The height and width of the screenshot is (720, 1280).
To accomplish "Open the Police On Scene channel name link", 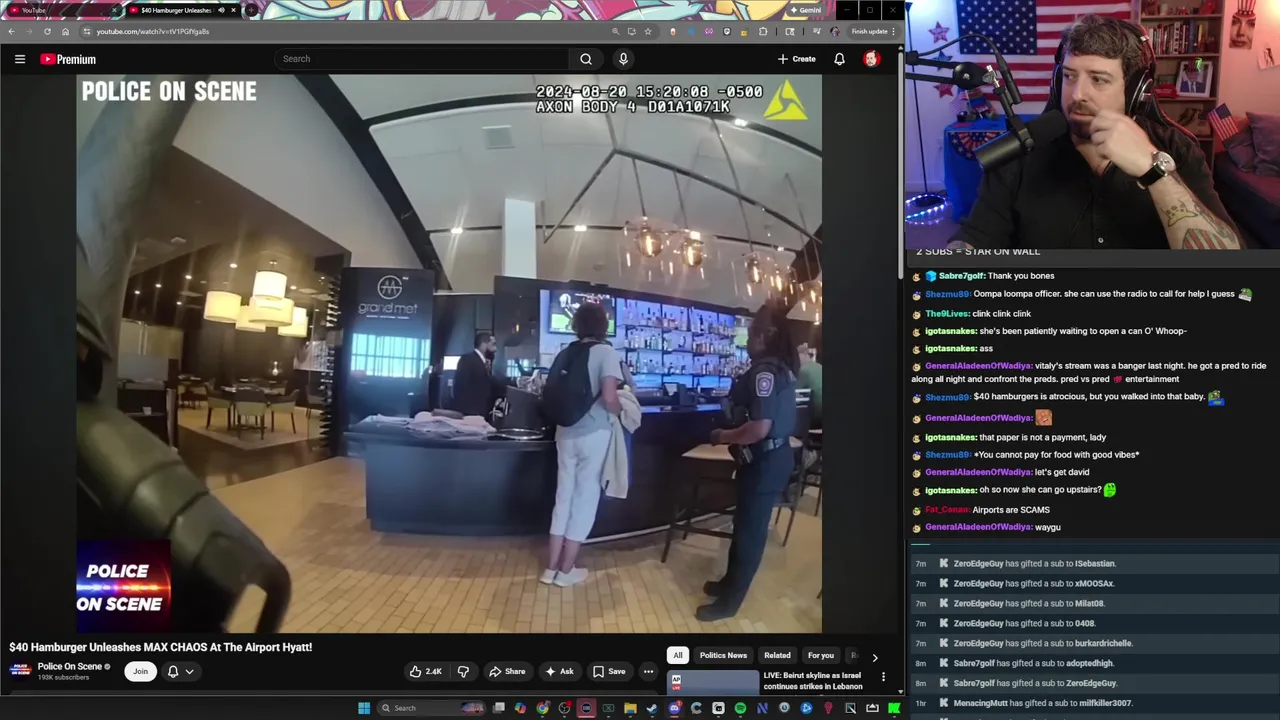I will click(70, 666).
